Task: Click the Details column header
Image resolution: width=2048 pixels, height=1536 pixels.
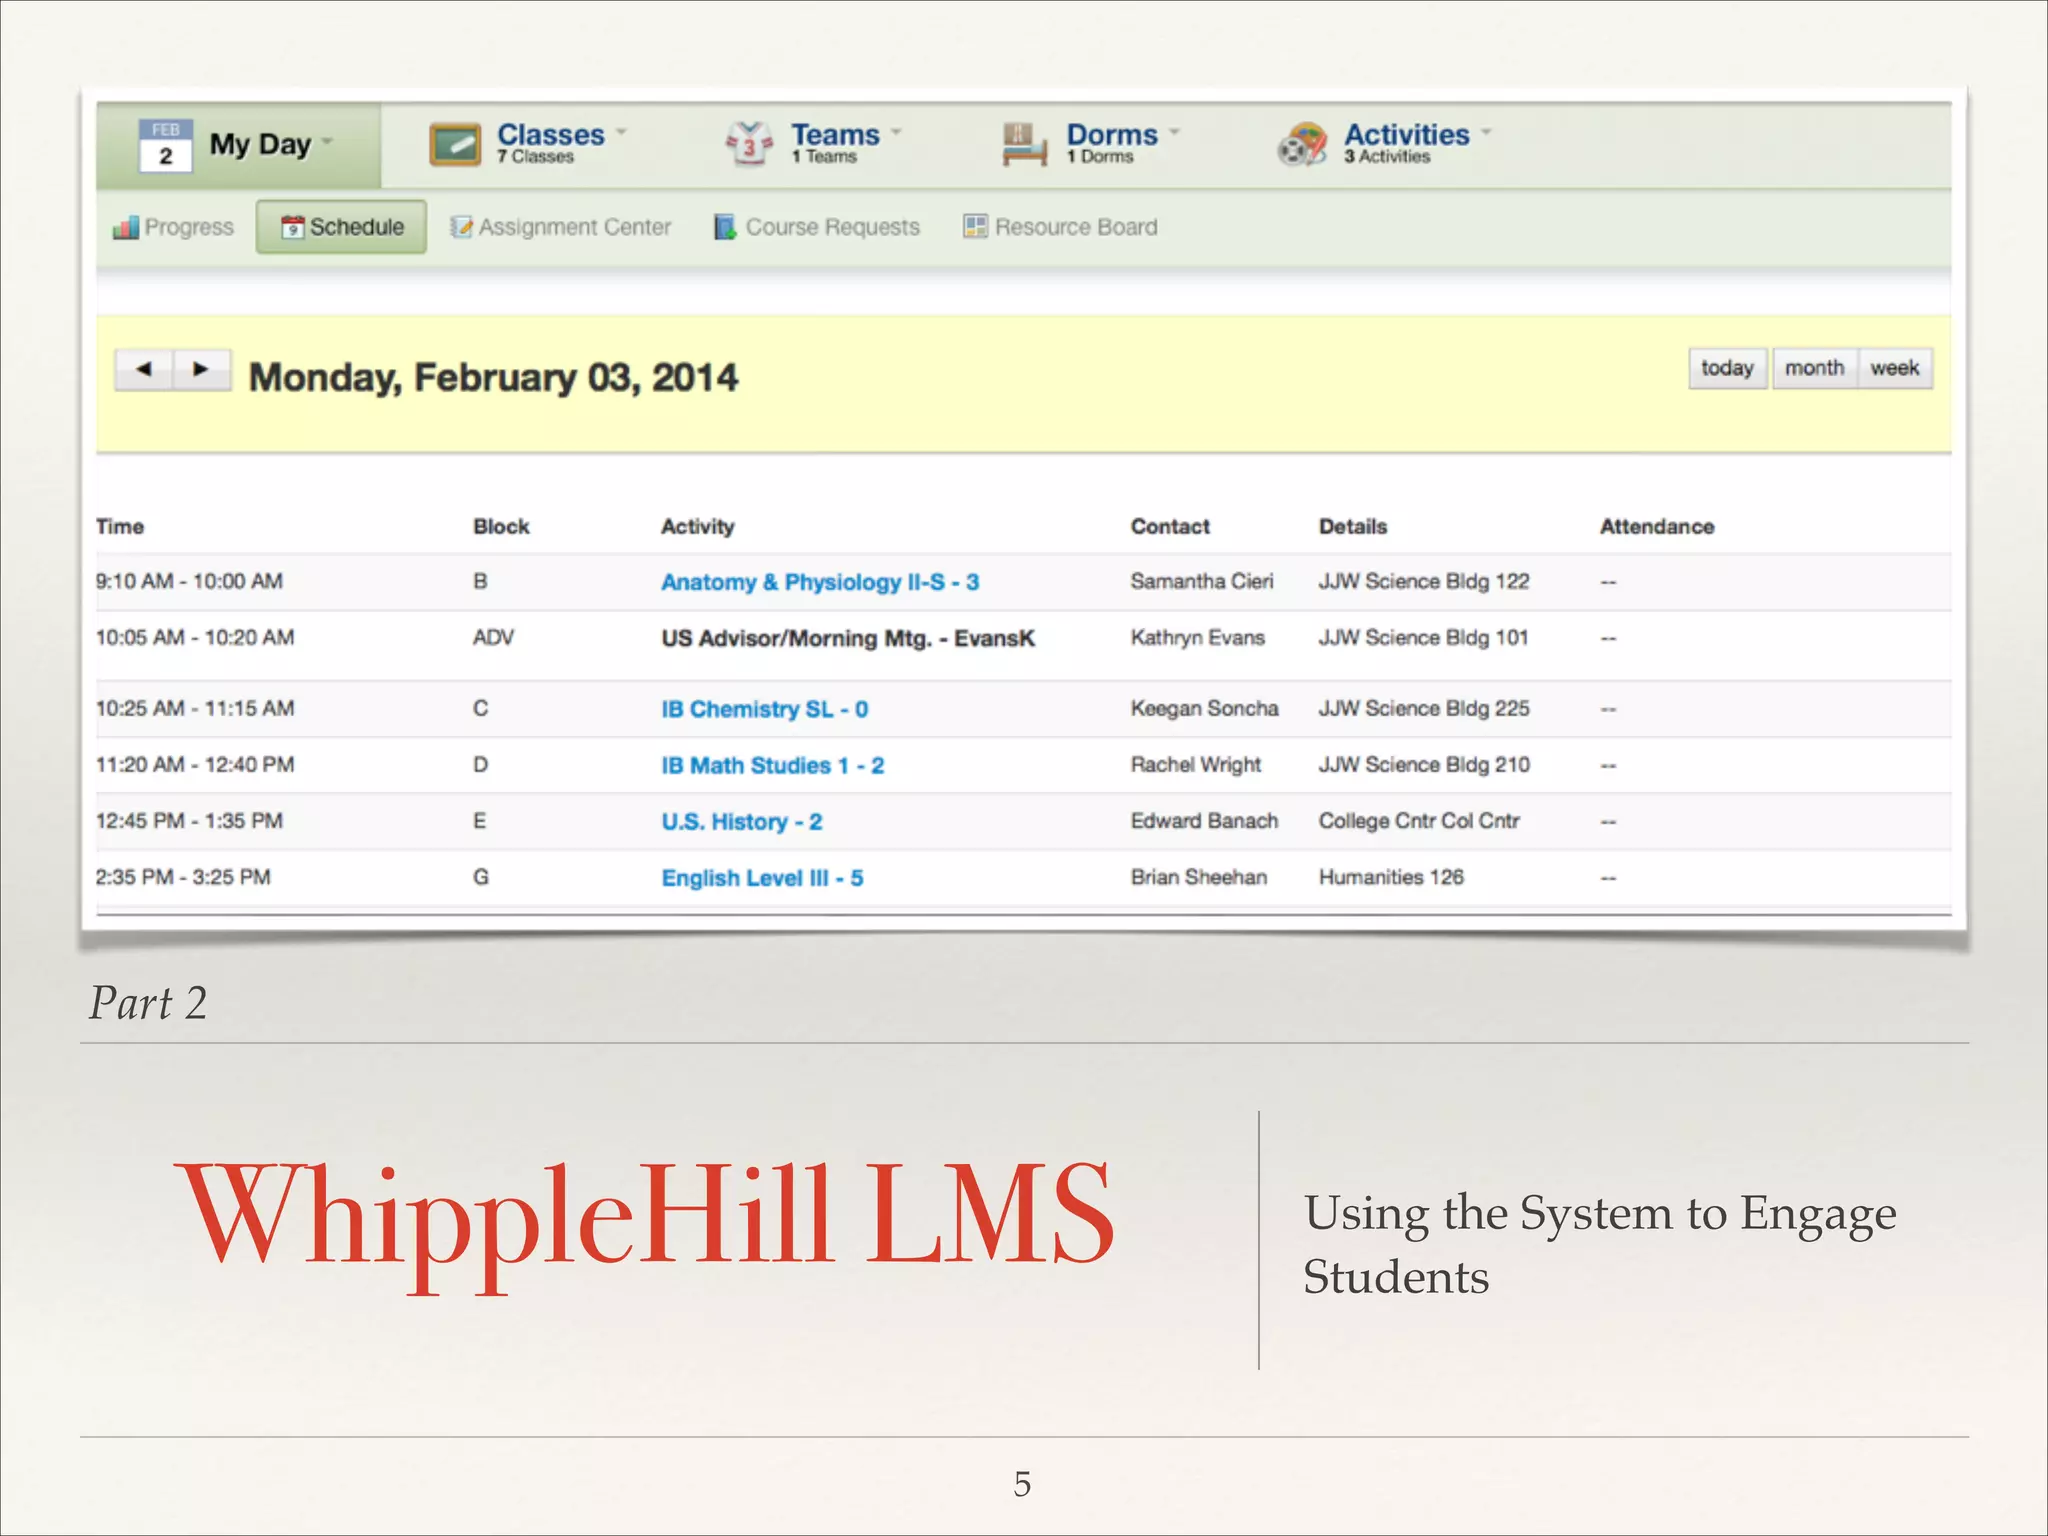Action: click(x=1353, y=527)
